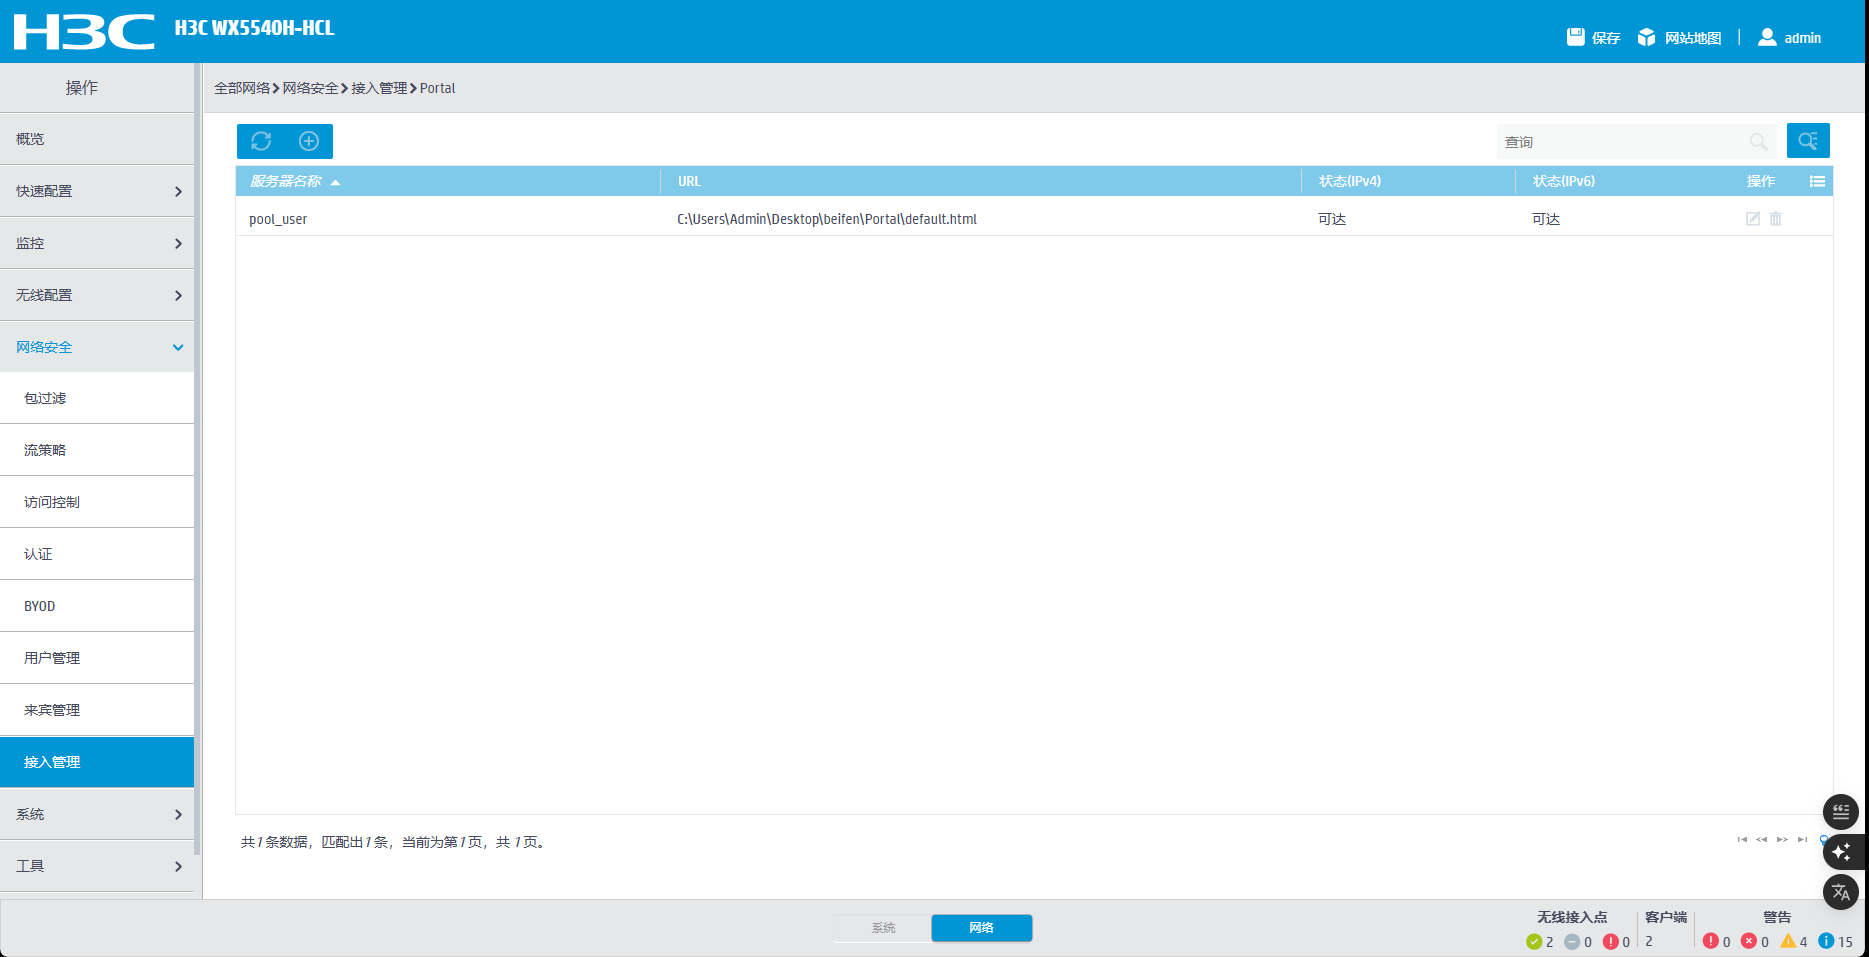Expand the 系统 sidebar menu
Viewport: 1869px width, 957px height.
point(97,814)
